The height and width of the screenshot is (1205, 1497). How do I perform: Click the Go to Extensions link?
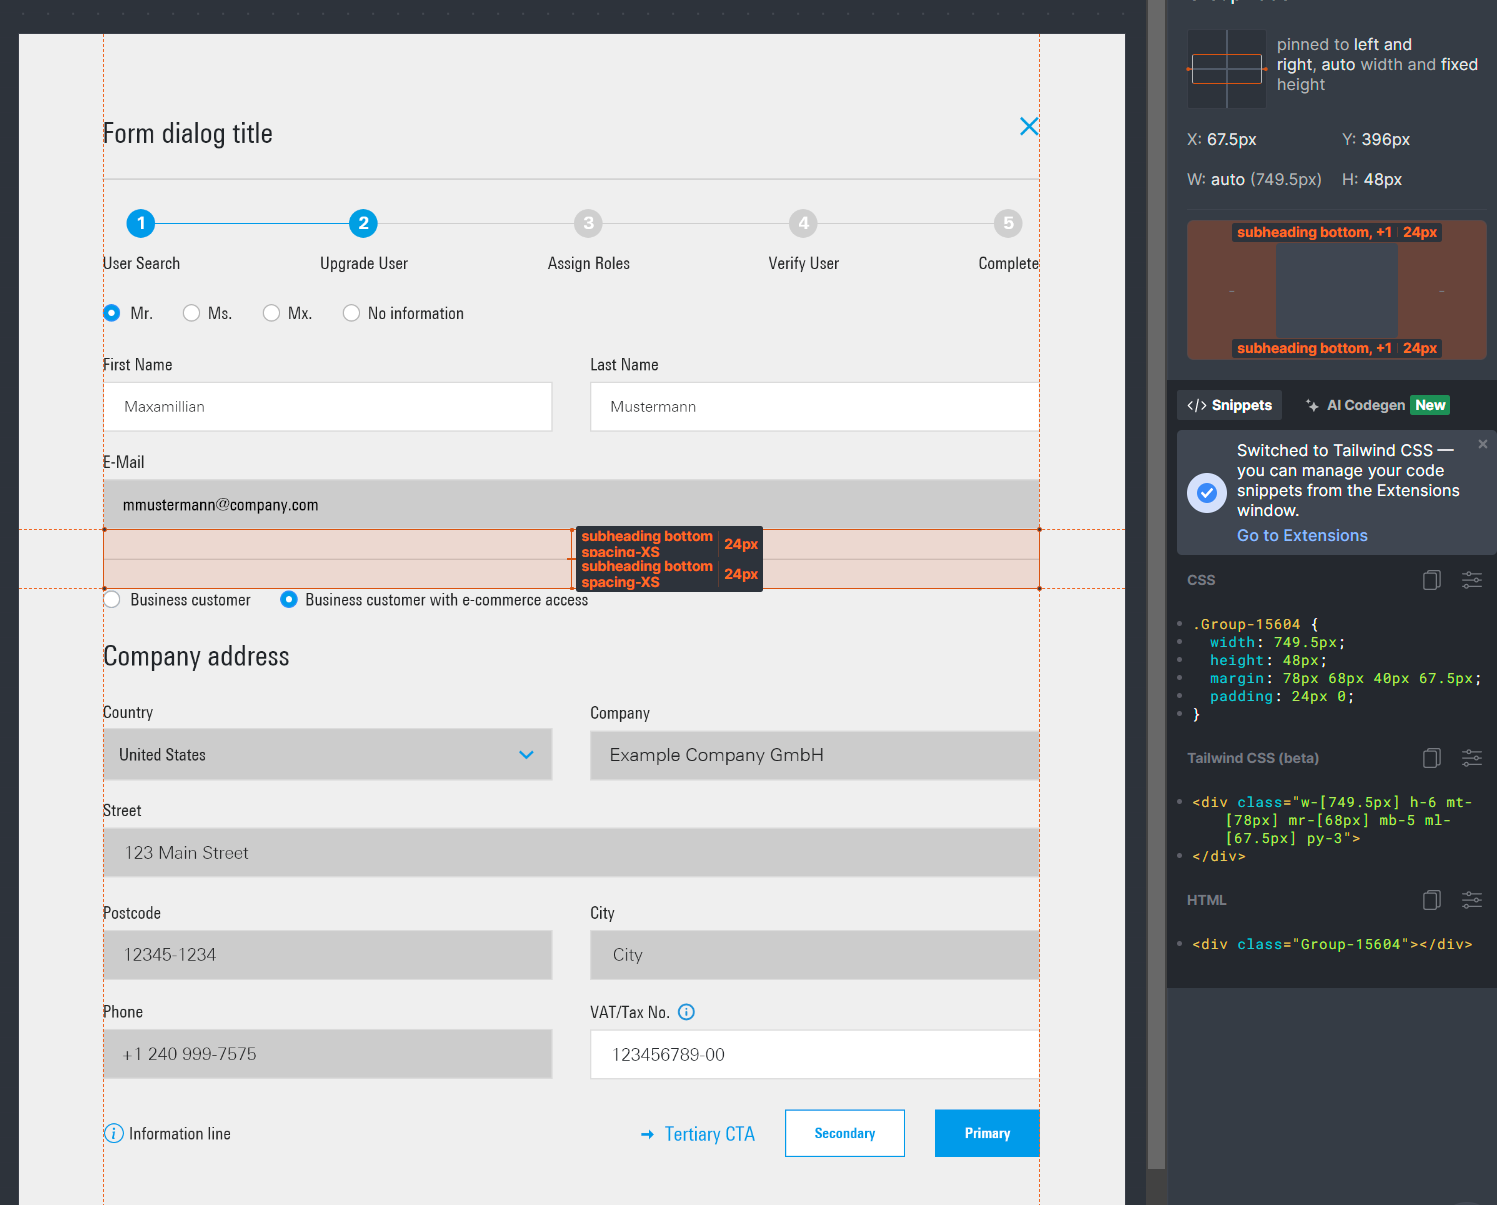point(1302,535)
